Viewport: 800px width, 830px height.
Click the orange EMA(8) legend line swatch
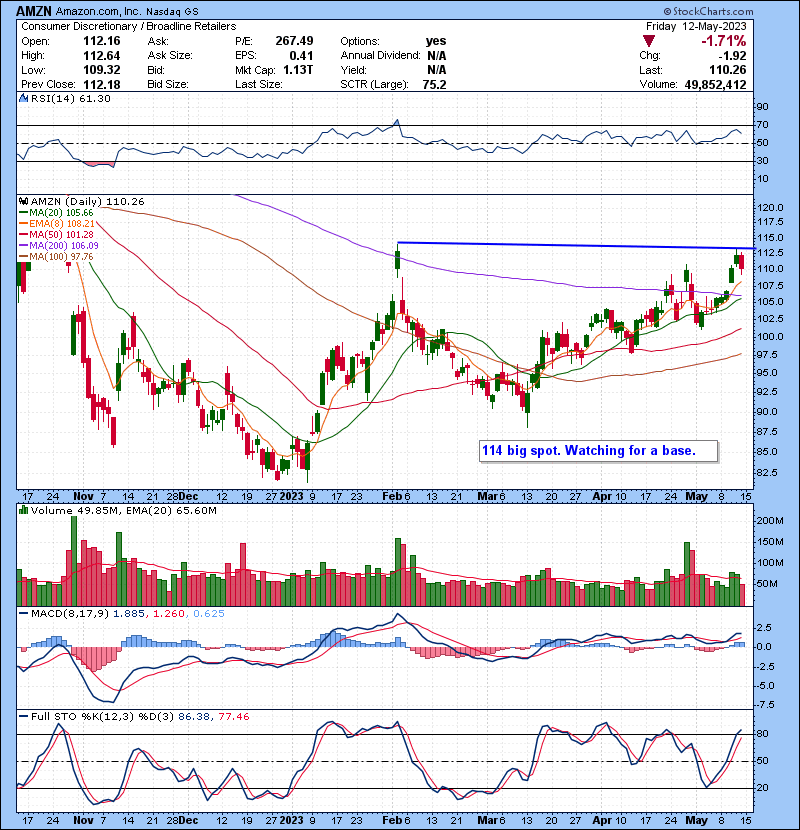24,224
